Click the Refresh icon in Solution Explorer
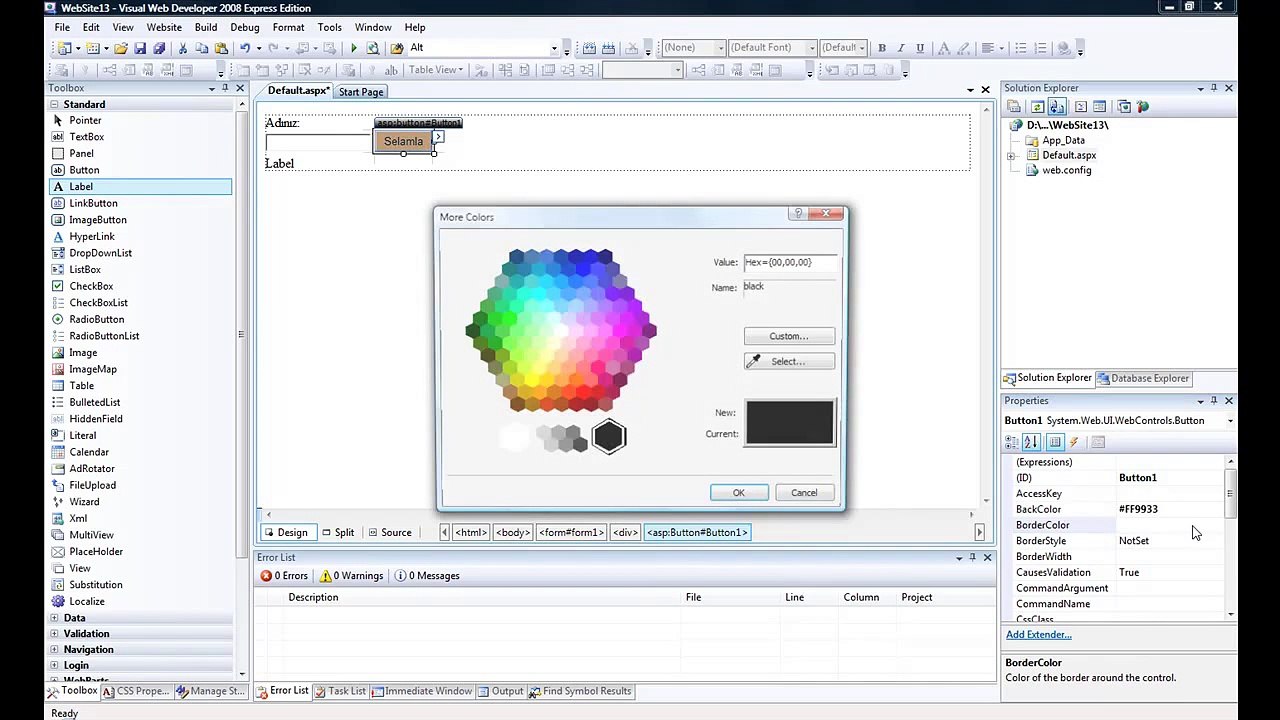Viewport: 1280px width, 720px height. coord(1037,106)
